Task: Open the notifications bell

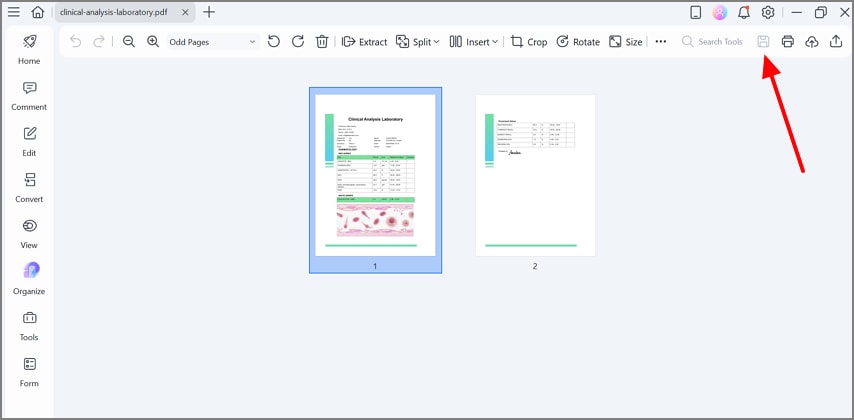Action: click(743, 13)
